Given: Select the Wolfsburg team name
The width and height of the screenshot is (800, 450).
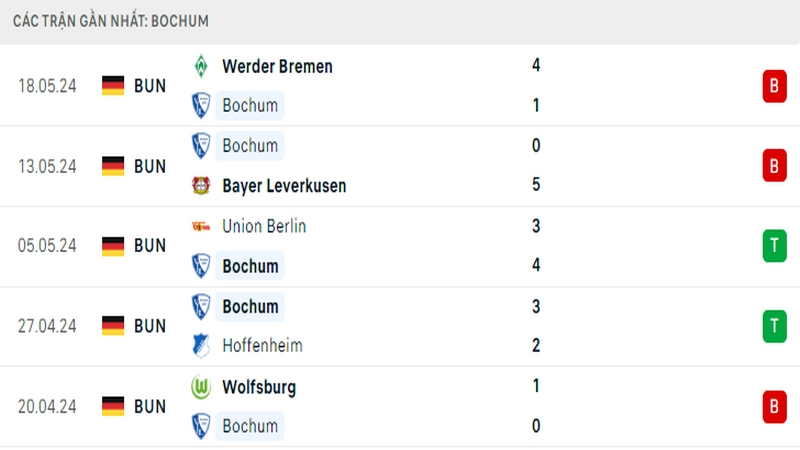Looking at the screenshot, I should click(x=259, y=387).
